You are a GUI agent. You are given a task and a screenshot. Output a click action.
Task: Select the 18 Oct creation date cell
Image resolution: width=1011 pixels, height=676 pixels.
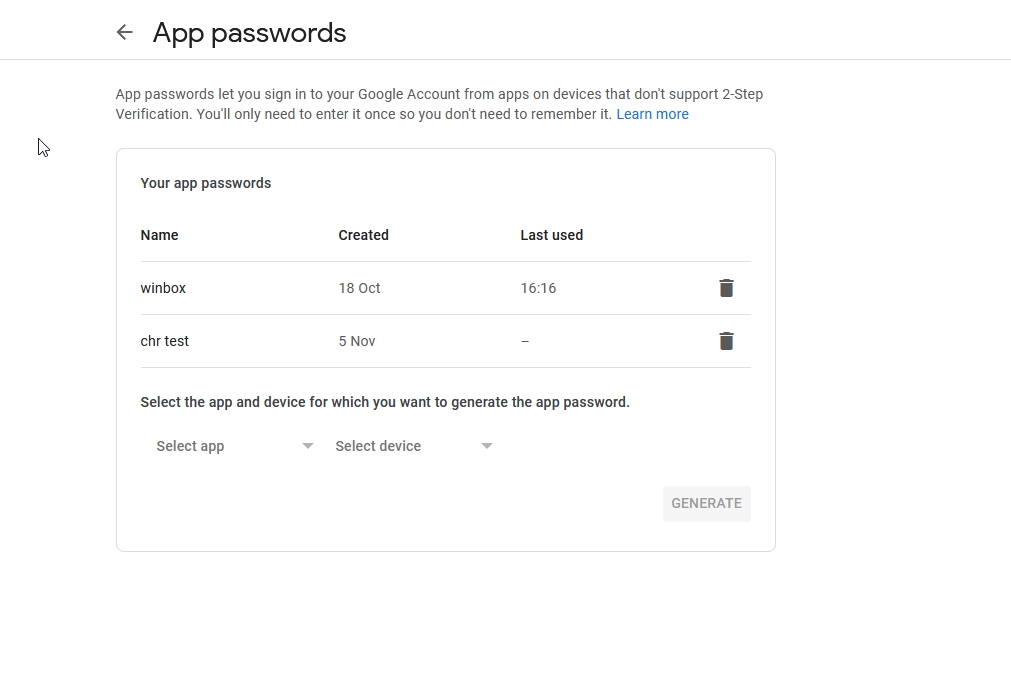(x=359, y=288)
